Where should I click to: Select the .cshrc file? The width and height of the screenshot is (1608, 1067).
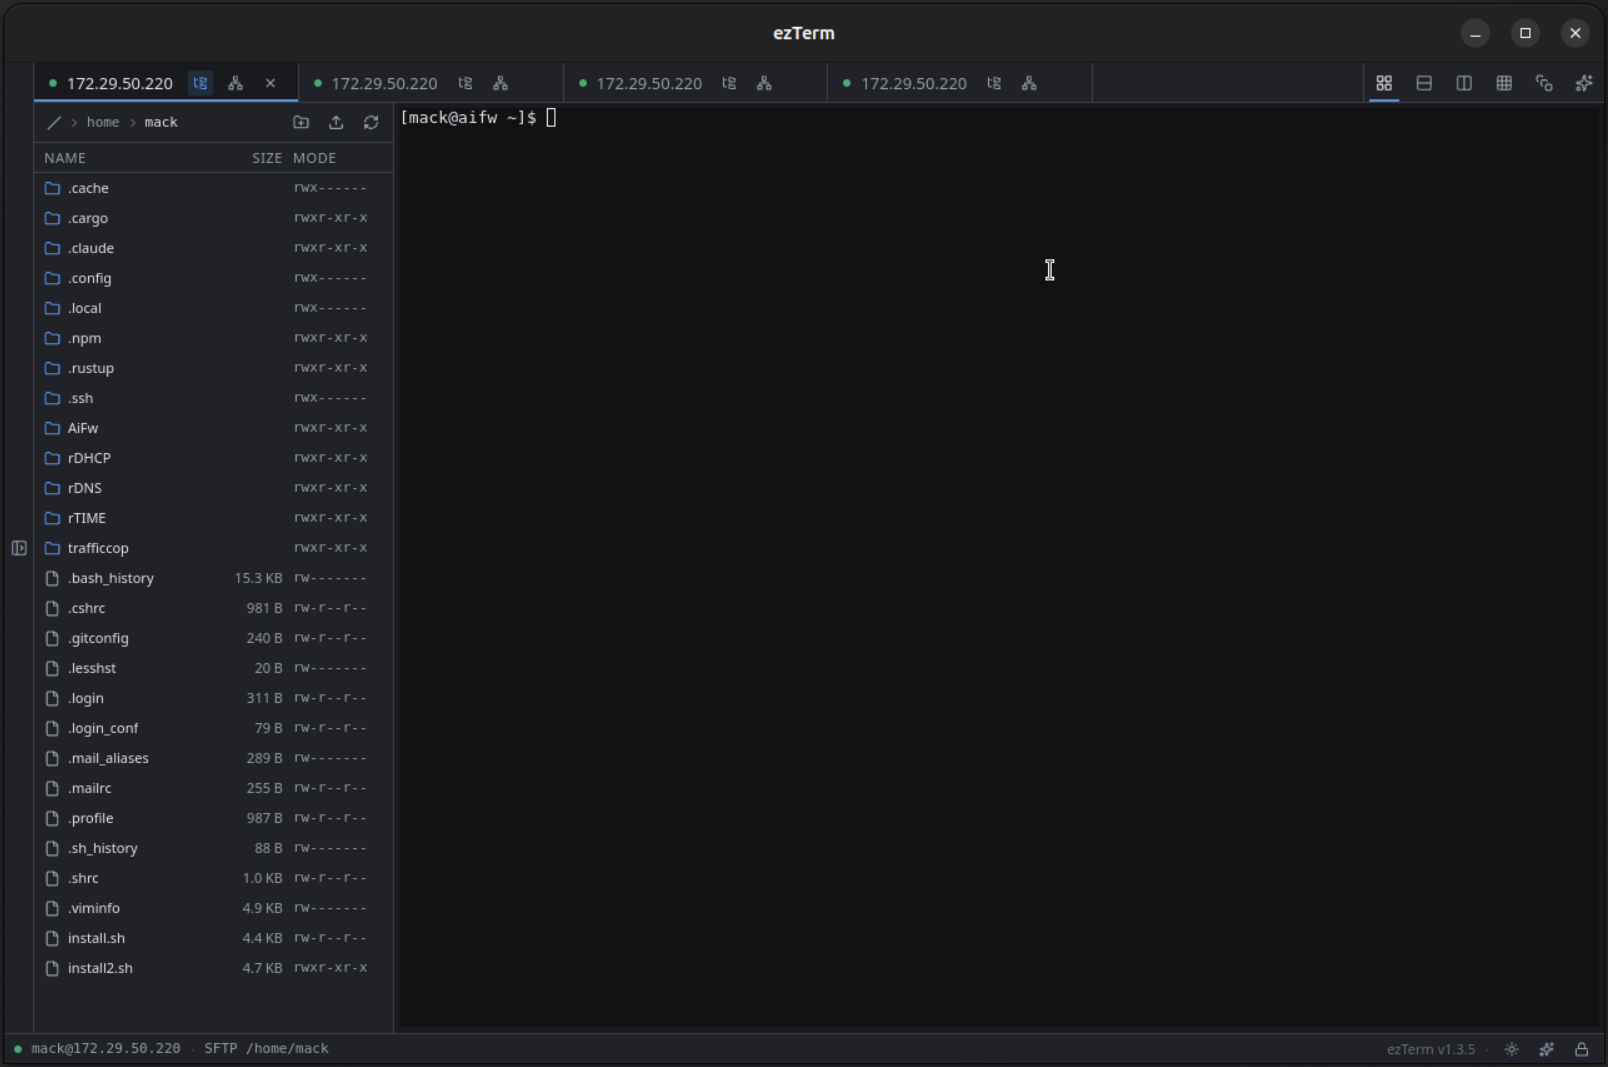(214, 608)
